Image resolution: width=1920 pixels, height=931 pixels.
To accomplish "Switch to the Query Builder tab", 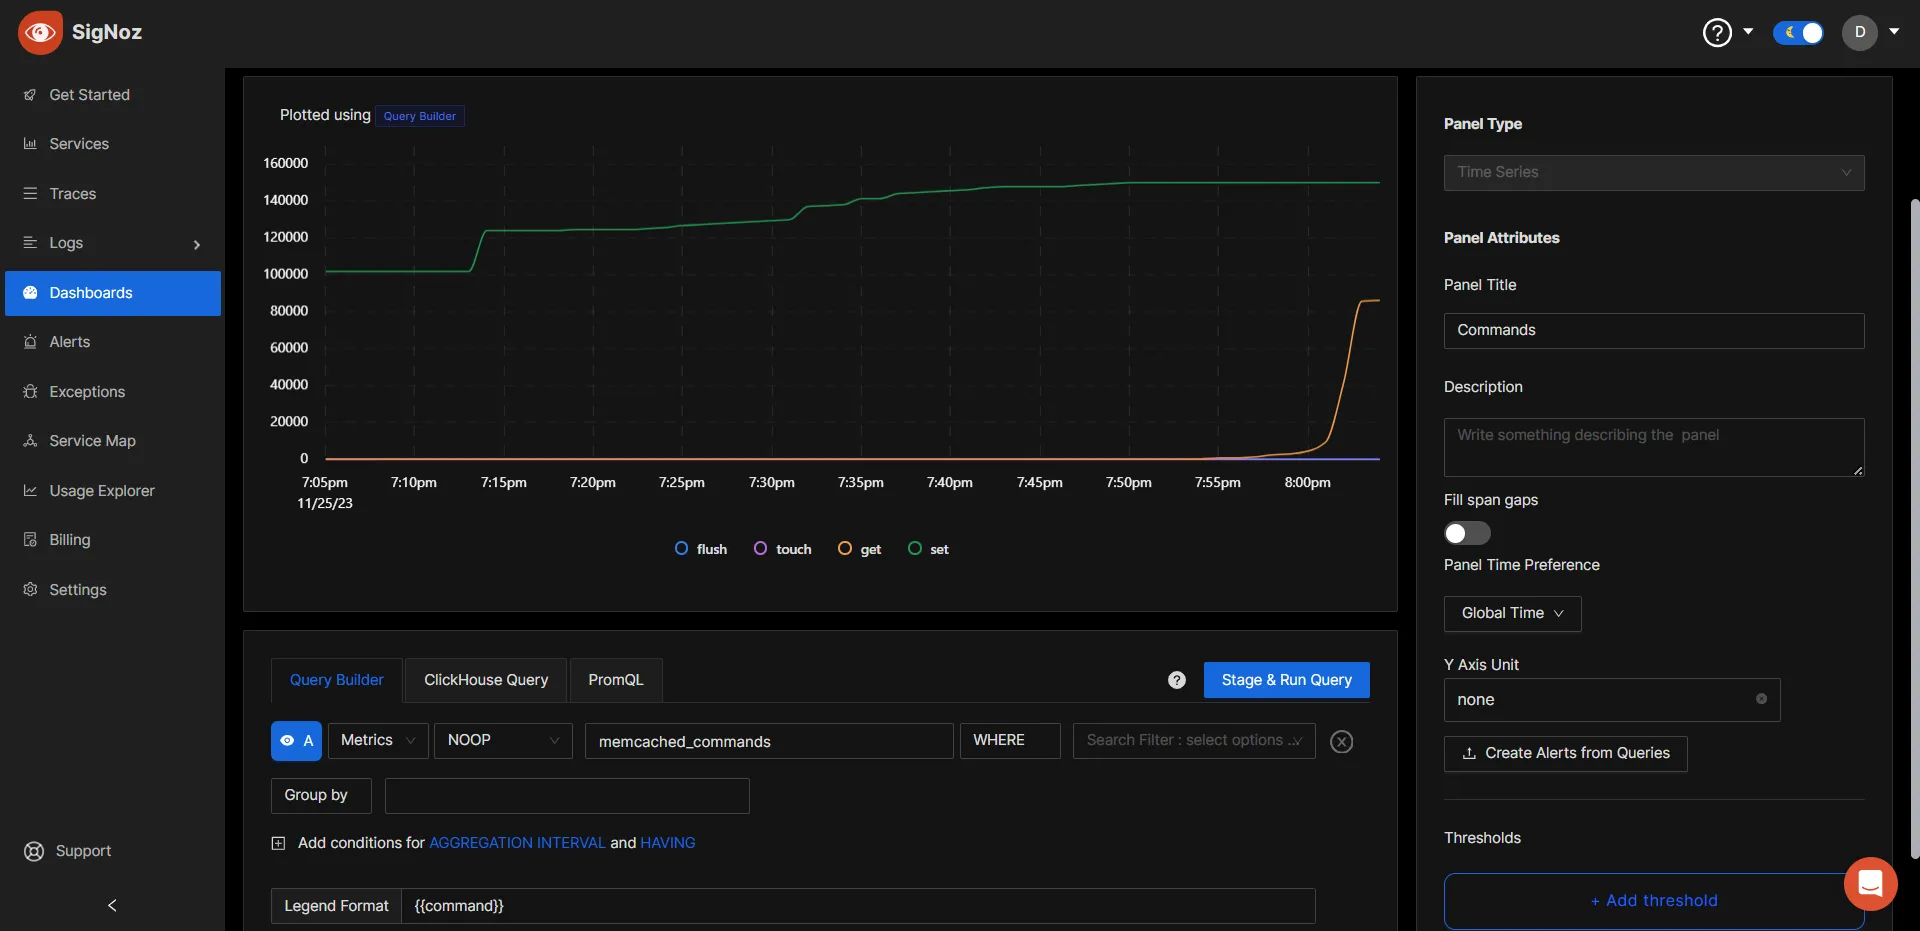I will click(x=337, y=680).
